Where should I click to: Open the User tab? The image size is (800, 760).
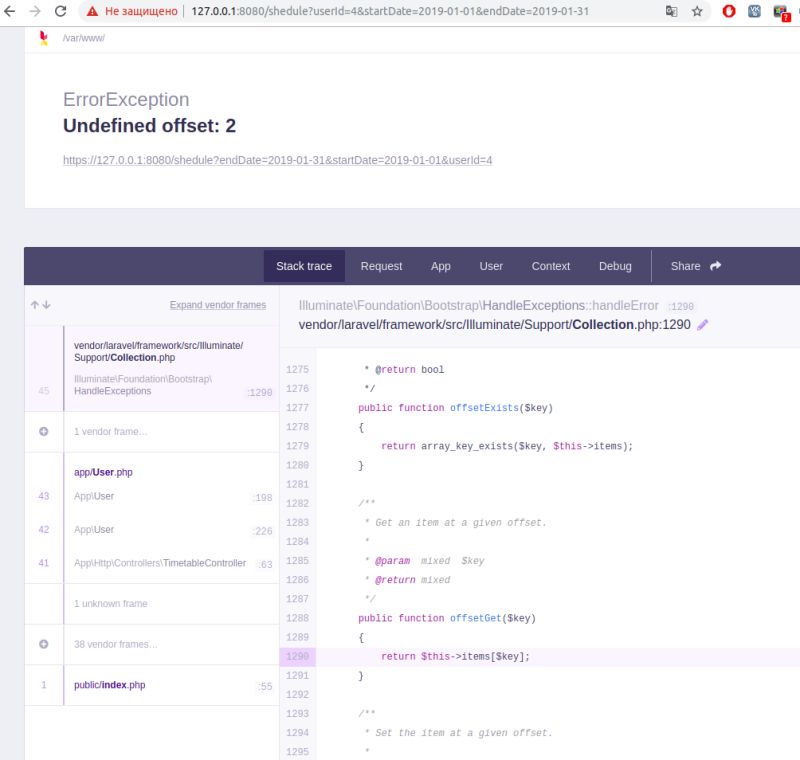(x=491, y=266)
